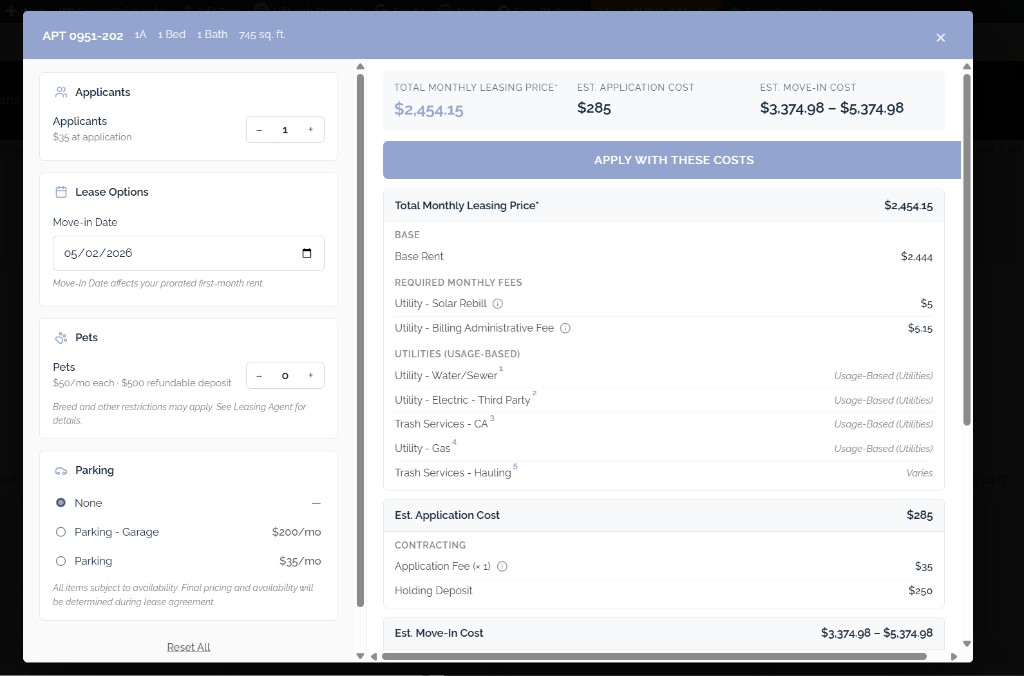Click footnote 5 on Trash Services - Hauling
Viewport: 1024px width, 676px height.
point(514,468)
